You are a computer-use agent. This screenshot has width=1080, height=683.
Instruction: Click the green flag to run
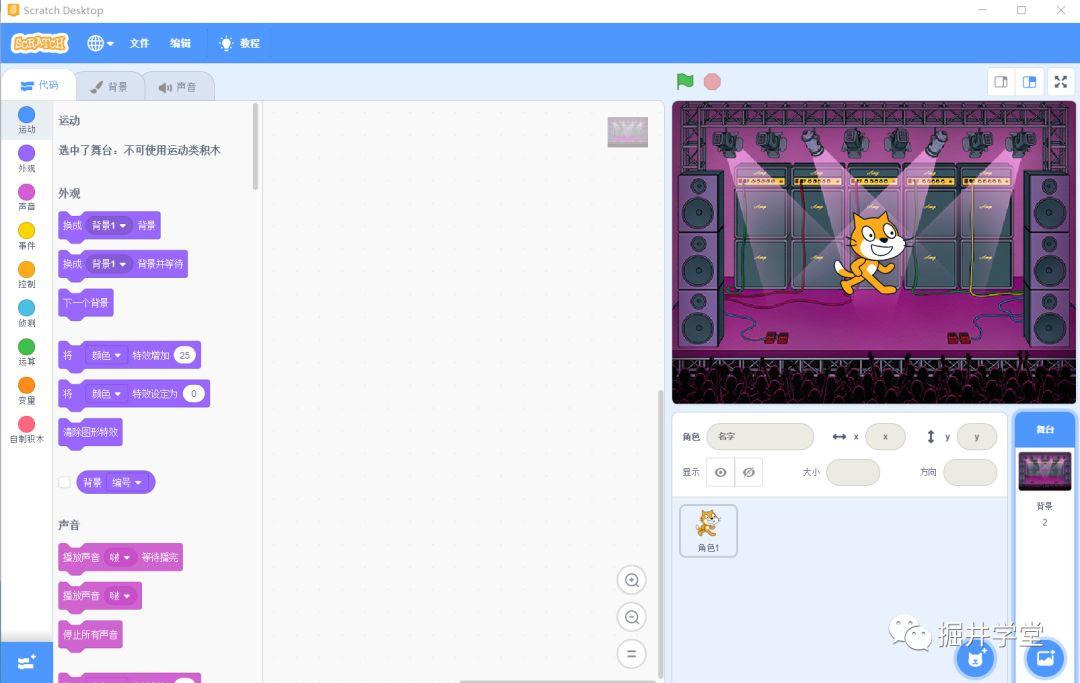click(685, 81)
